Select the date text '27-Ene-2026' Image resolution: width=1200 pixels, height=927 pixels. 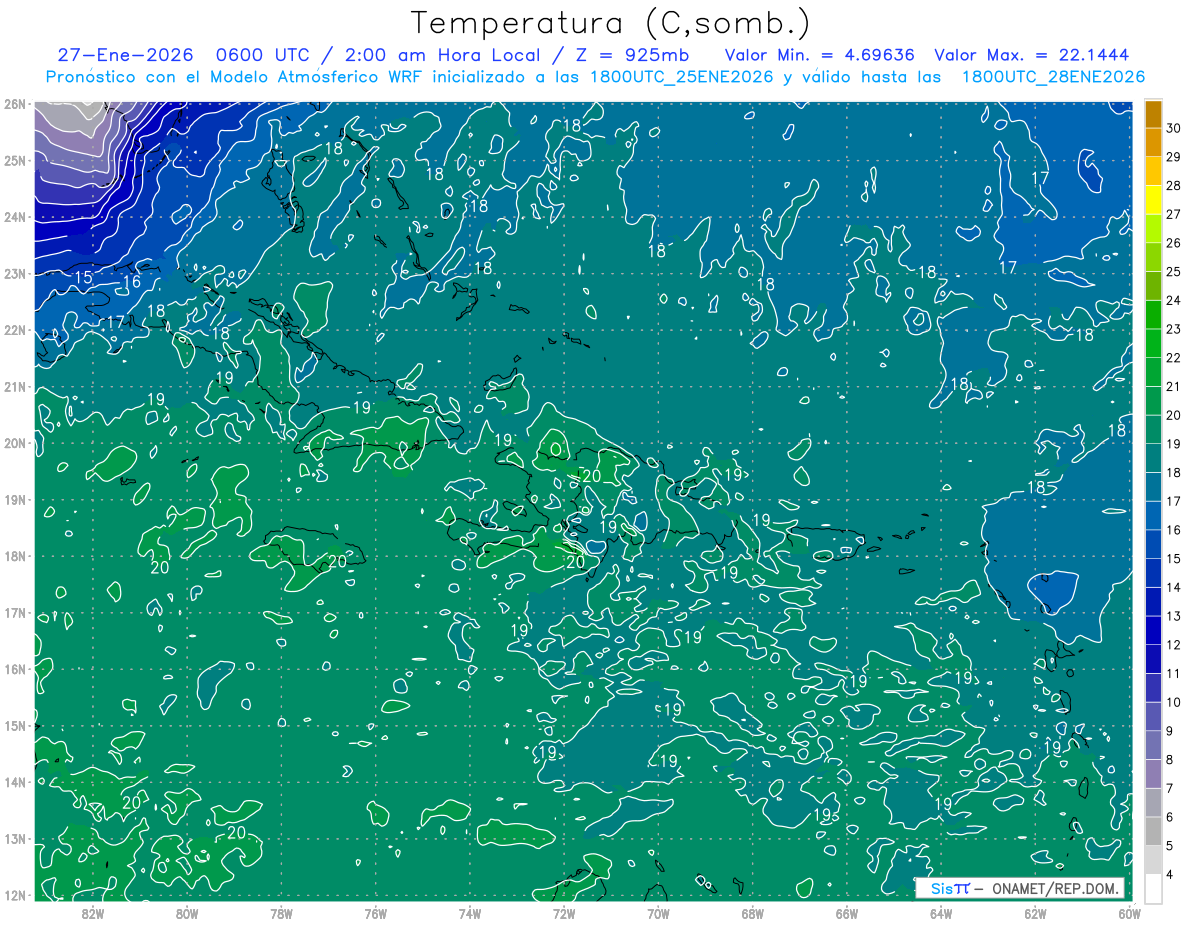125,55
